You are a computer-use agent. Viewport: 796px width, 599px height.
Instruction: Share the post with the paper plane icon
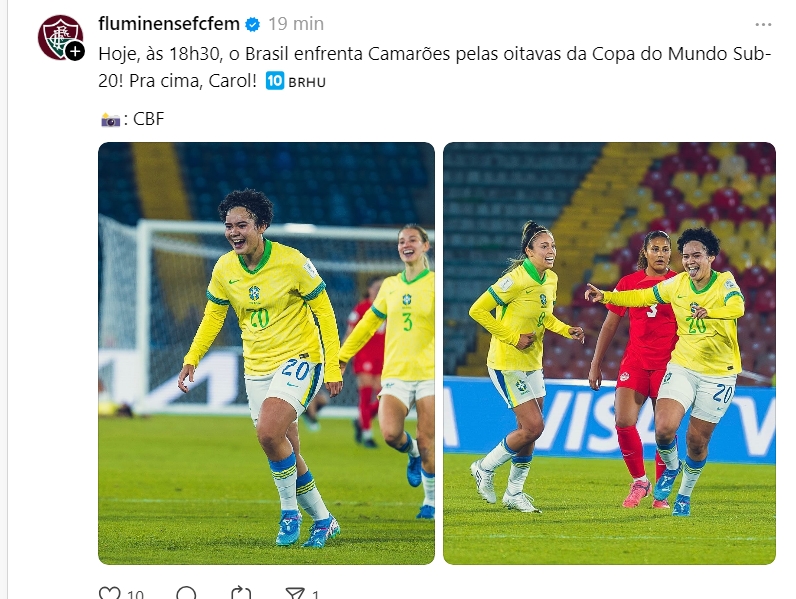tap(295, 593)
